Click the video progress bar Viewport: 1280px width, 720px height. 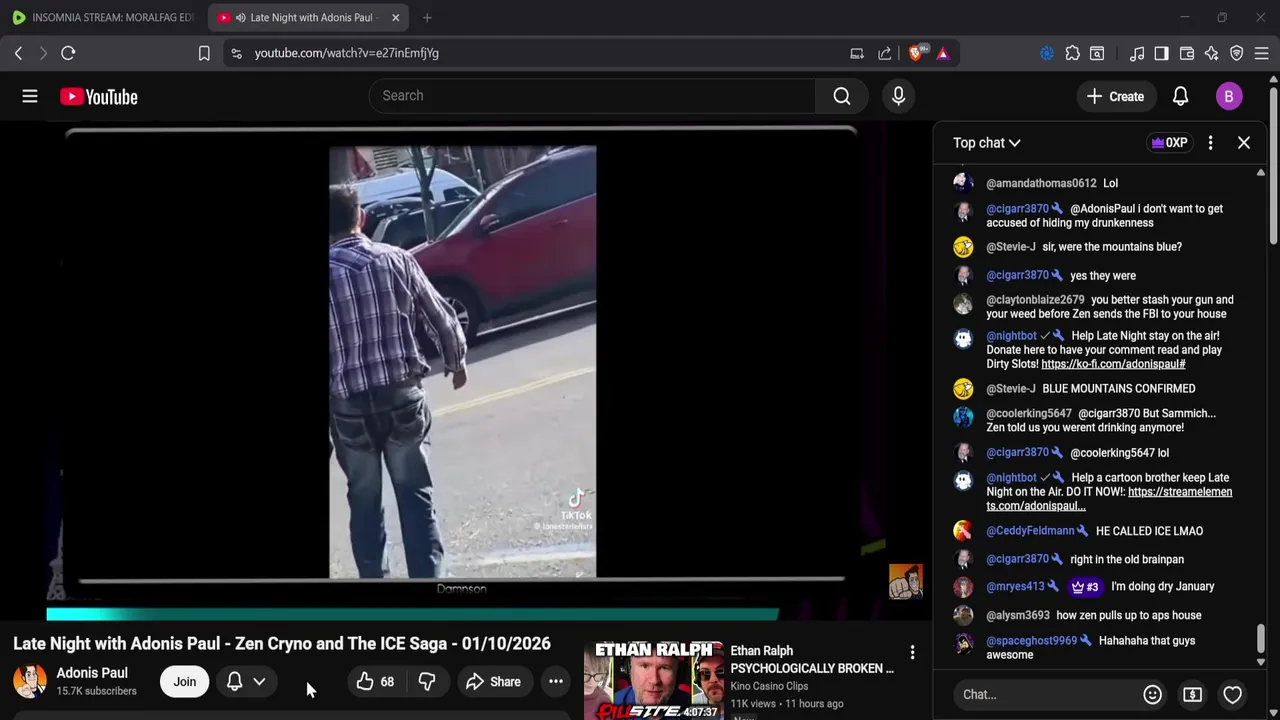pyautogui.click(x=412, y=614)
